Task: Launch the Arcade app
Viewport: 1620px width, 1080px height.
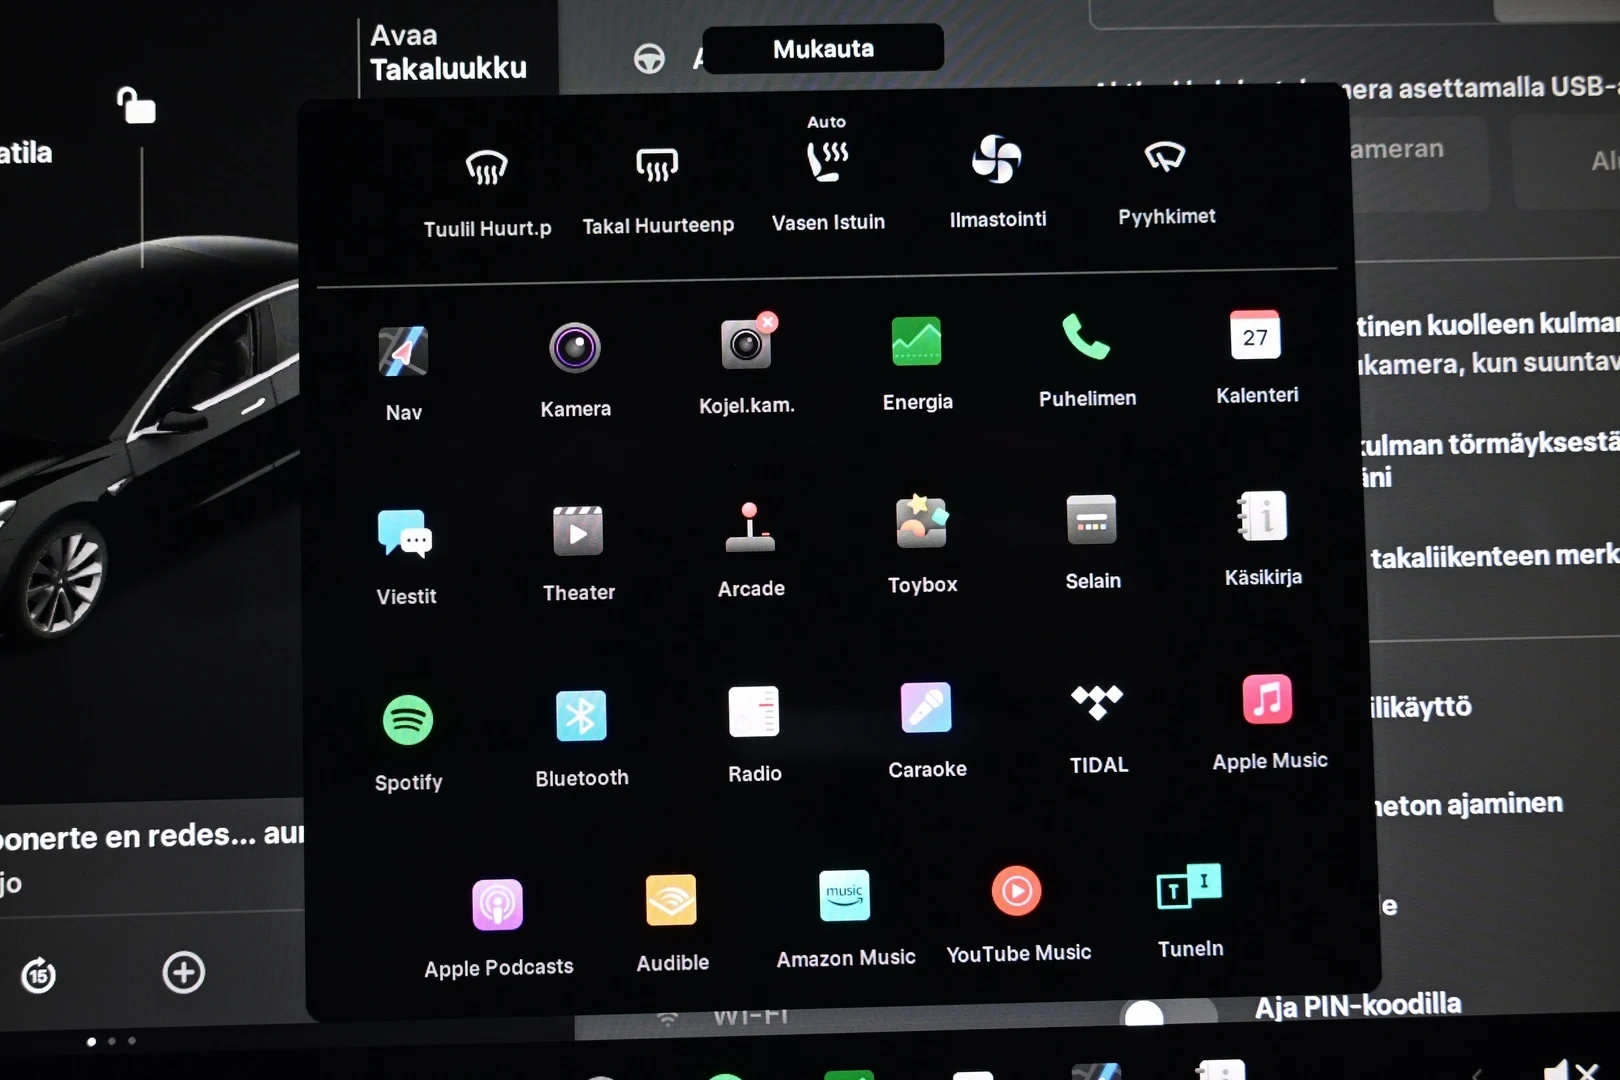Action: pyautogui.click(x=750, y=527)
